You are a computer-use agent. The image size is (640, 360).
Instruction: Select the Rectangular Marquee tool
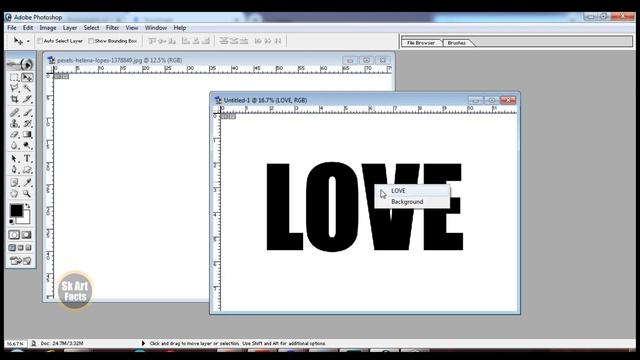point(14,77)
